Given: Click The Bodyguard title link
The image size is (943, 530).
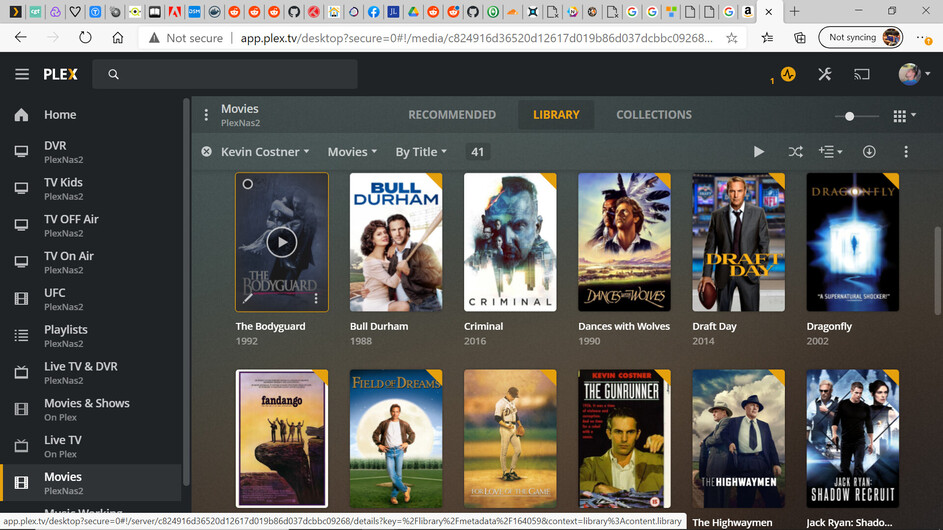Looking at the screenshot, I should click(271, 326).
